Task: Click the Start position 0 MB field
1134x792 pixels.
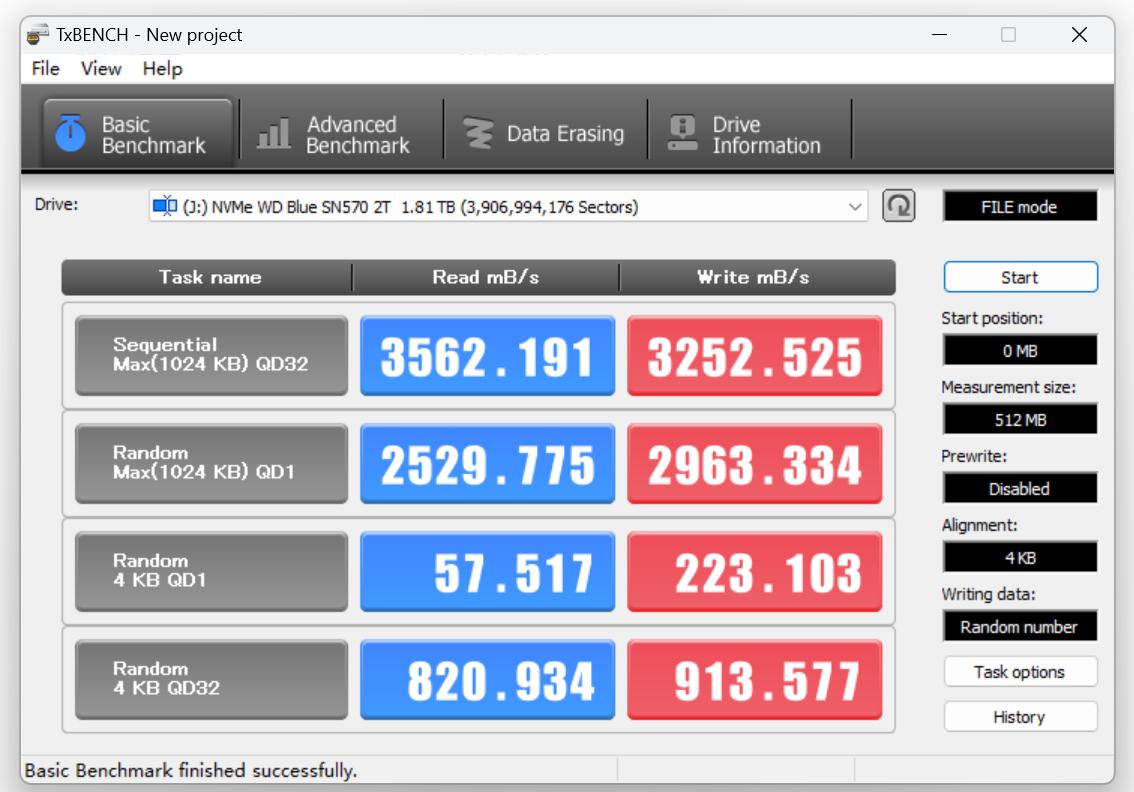Action: tap(1020, 350)
